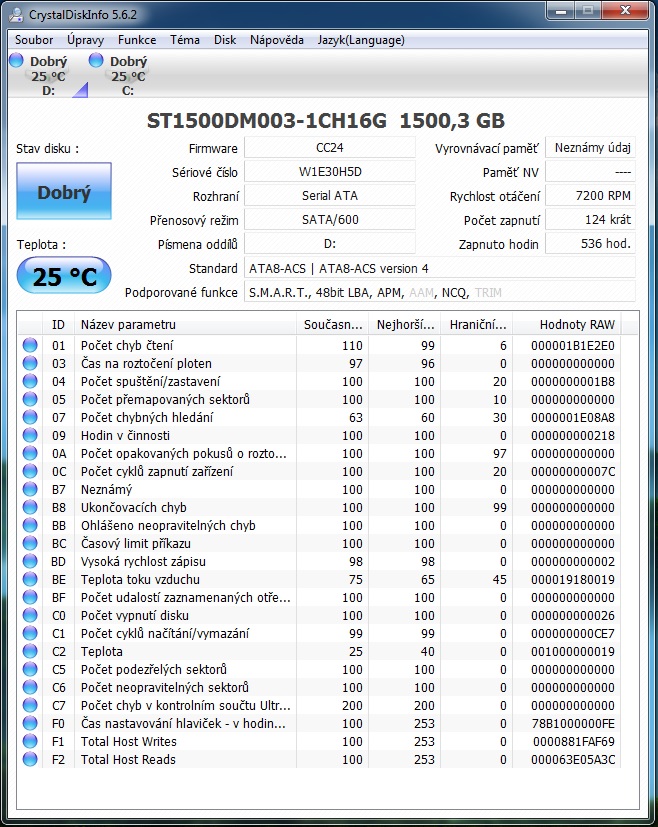Screen dimensions: 658x827
Task: Click the disk title ST1500DM003-1CH16G 1500,3 GB
Action: point(326,121)
